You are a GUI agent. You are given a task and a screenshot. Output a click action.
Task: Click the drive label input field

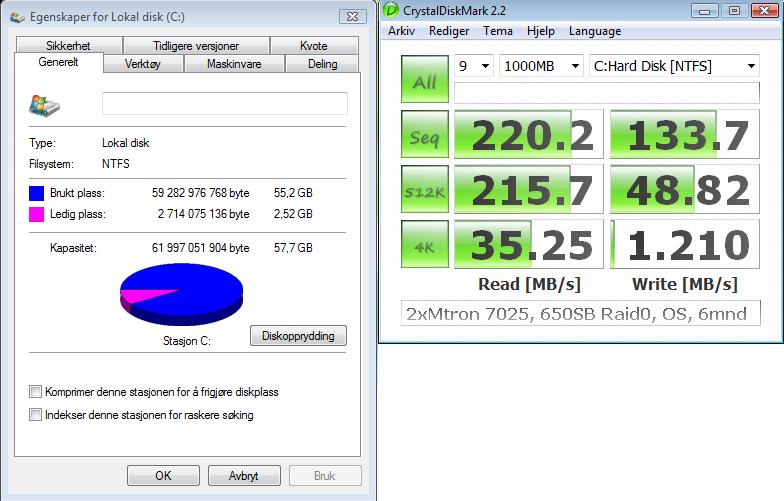point(224,104)
